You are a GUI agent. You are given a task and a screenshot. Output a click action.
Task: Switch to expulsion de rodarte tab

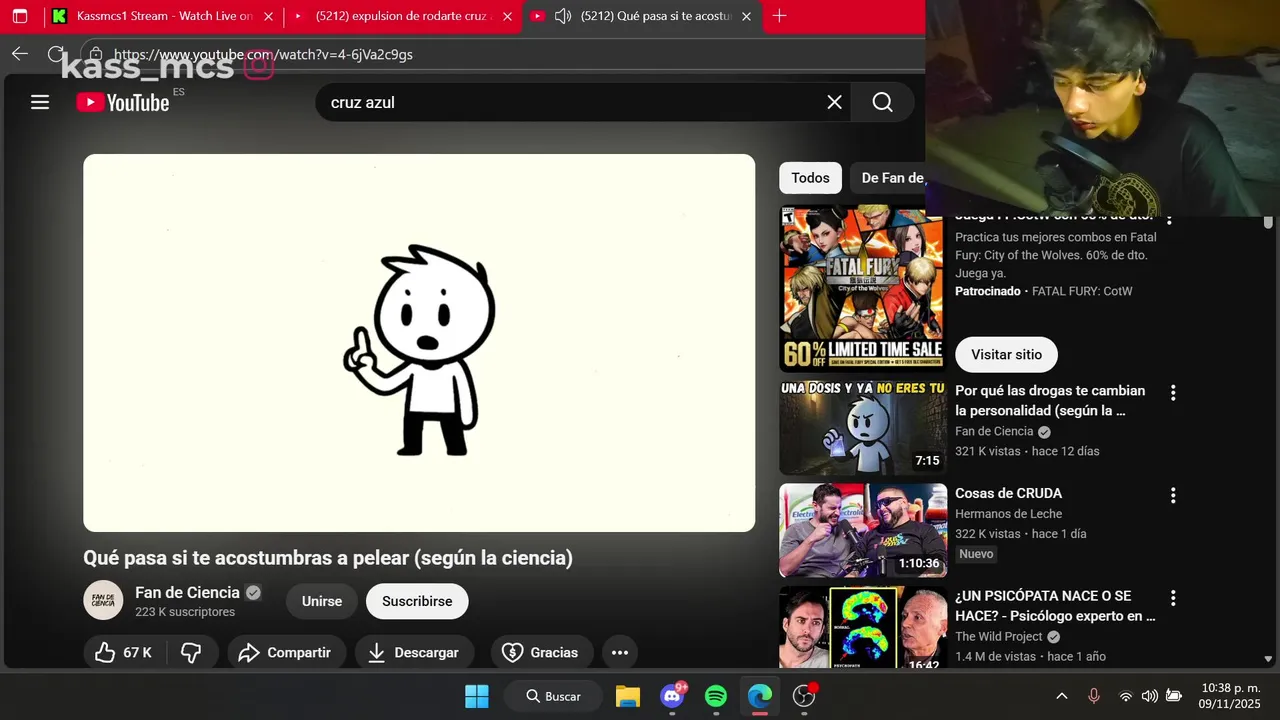tap(402, 16)
